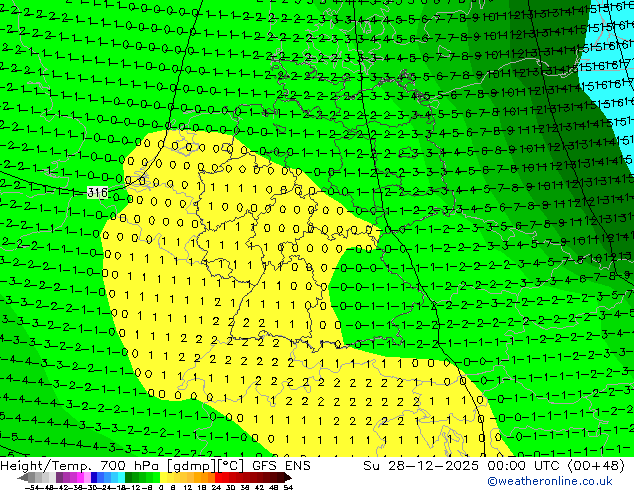Click the '[gdmp][°C]' units label
This screenshot has width=634, height=490.
pyautogui.click(x=205, y=466)
